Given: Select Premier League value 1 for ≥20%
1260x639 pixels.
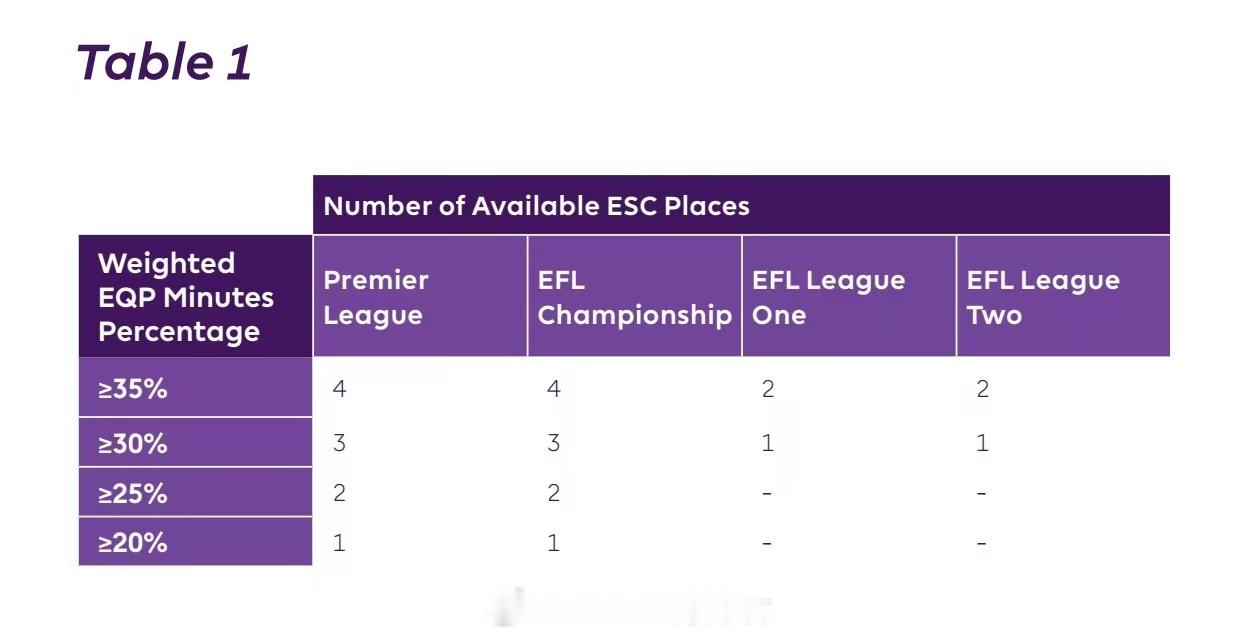Looking at the screenshot, I should [x=339, y=543].
